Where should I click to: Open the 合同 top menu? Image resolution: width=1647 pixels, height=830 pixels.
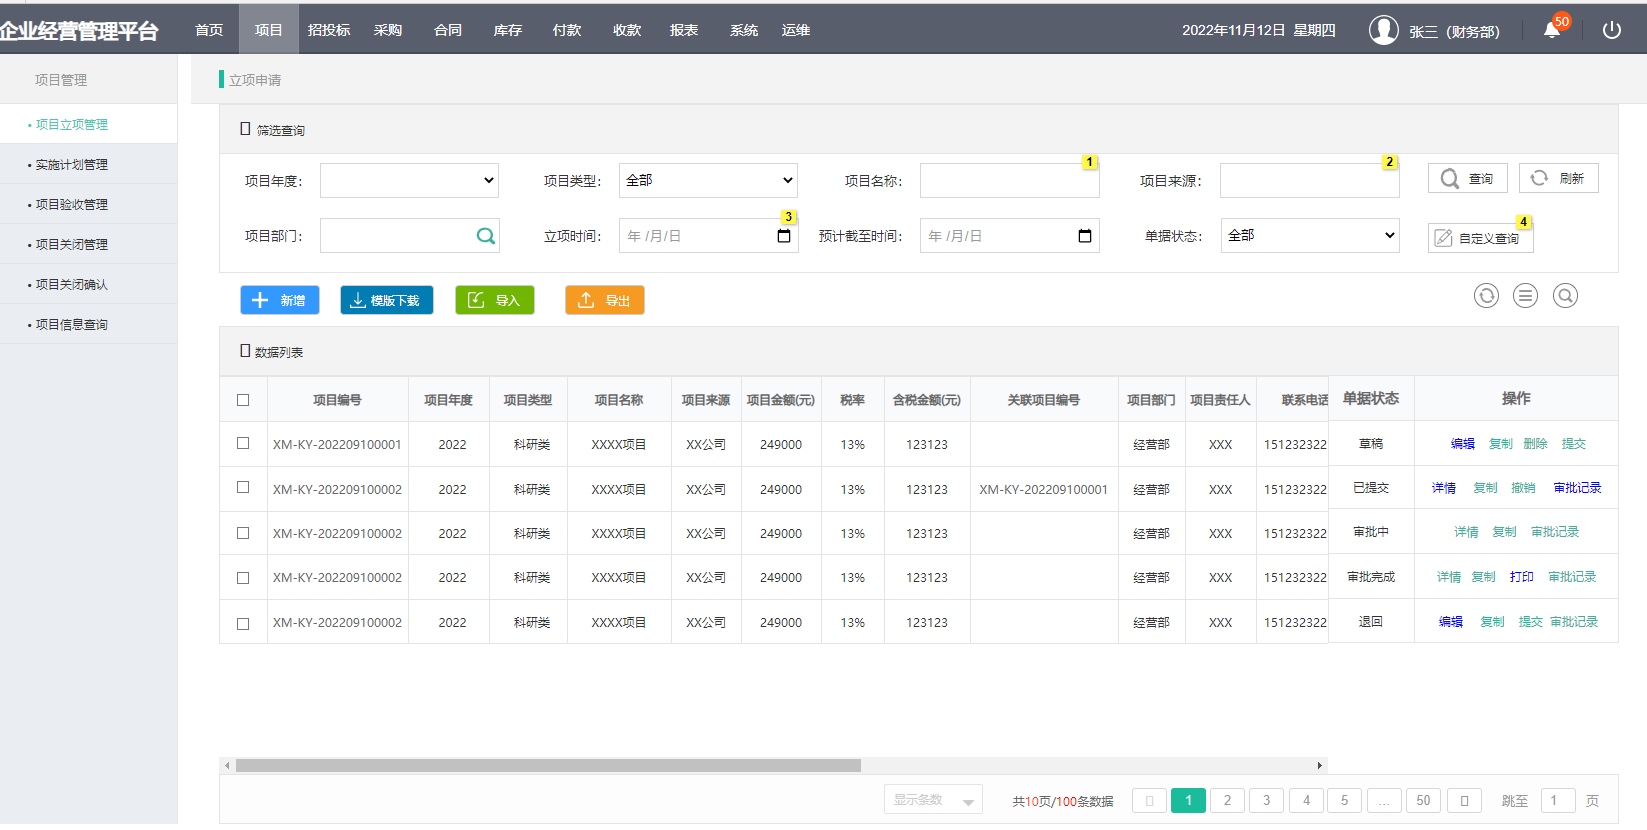[x=448, y=30]
